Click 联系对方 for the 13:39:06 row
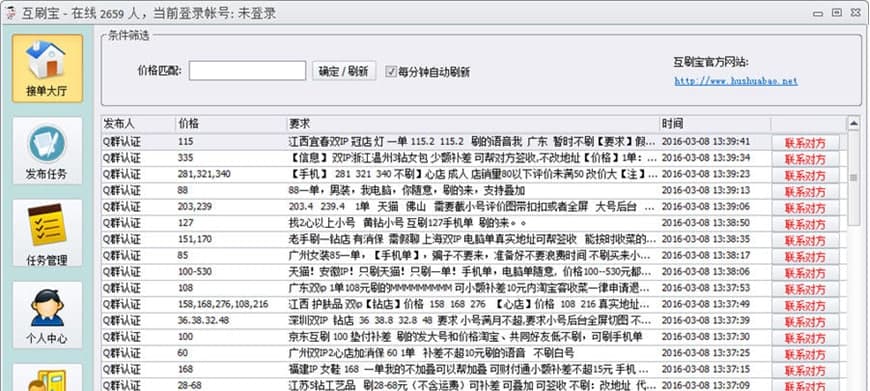The image size is (870, 391). [x=805, y=208]
